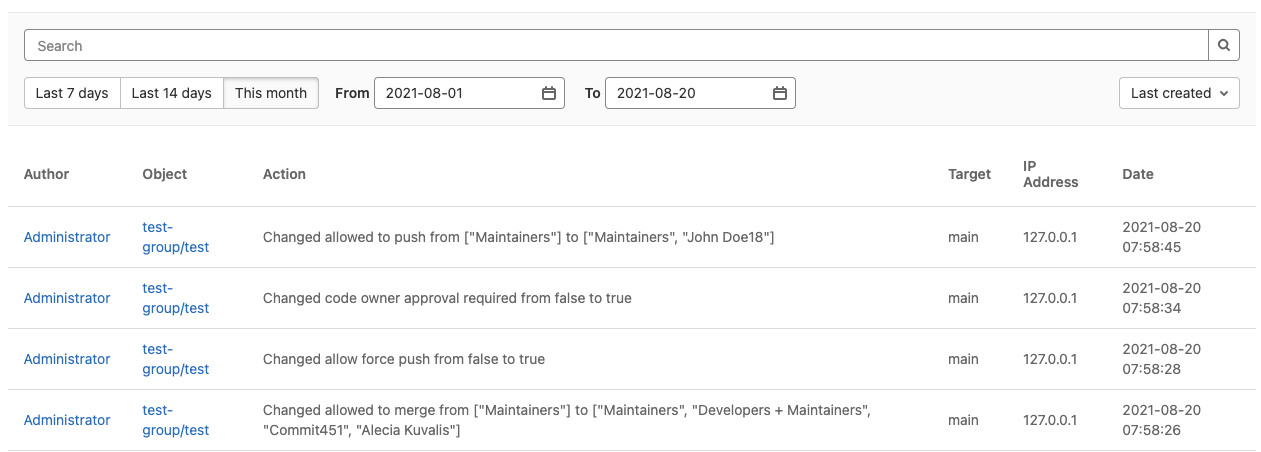
Task: Open test-group/test link for code owner approval event
Action: [x=176, y=298]
